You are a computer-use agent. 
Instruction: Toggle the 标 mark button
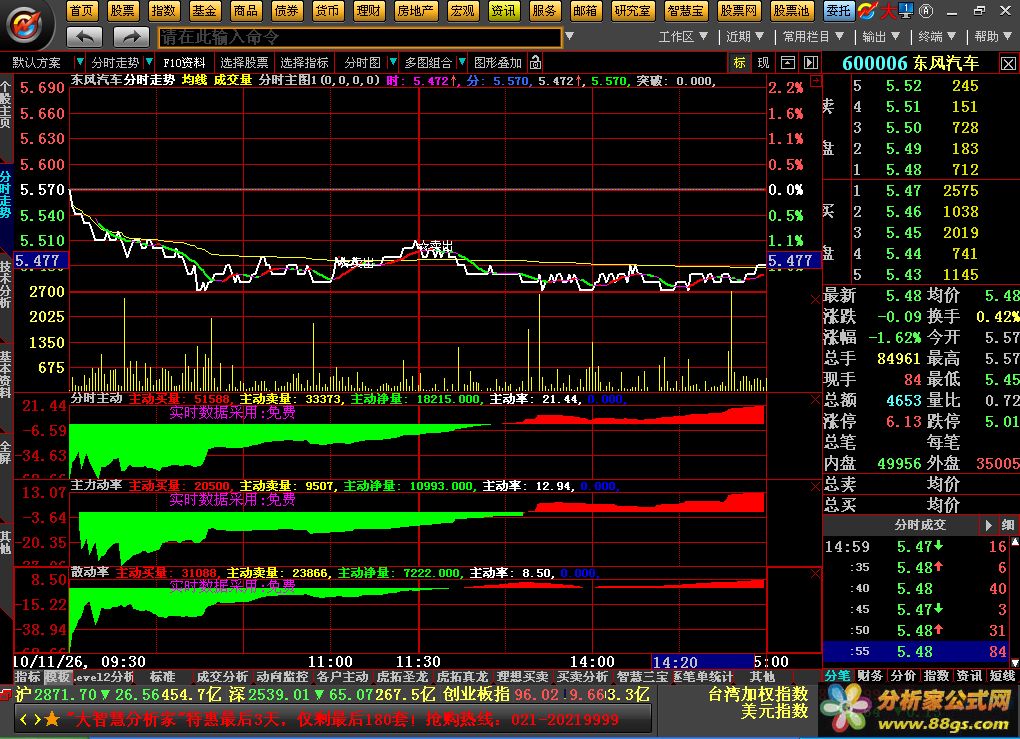pos(740,62)
